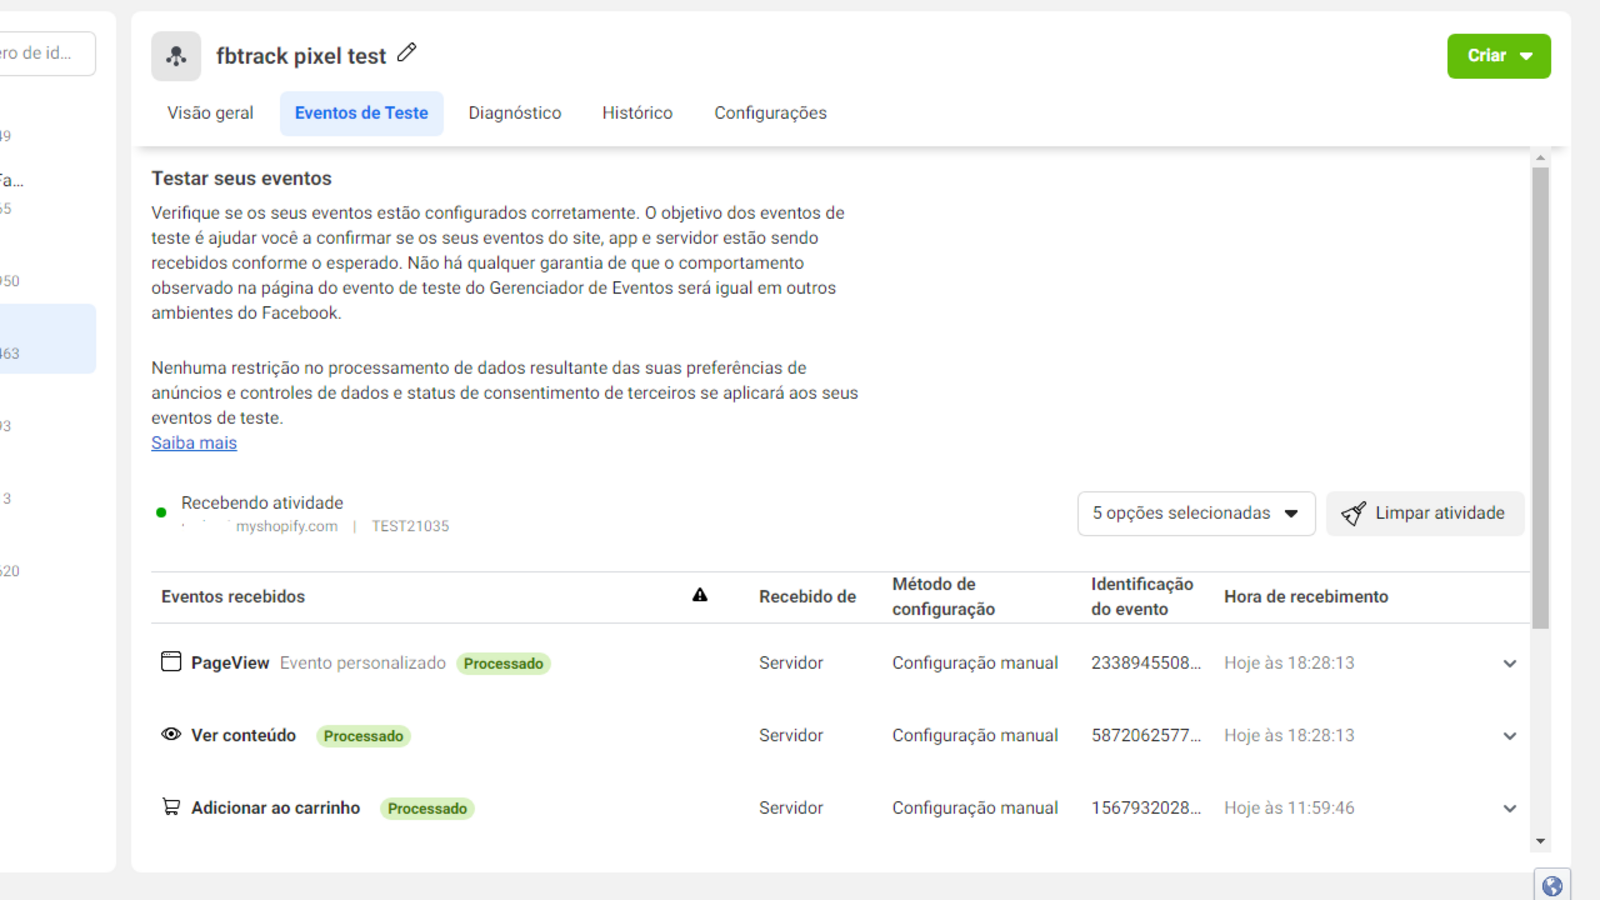
Task: Edit the fbtrack pixel test name
Action: 406,53
